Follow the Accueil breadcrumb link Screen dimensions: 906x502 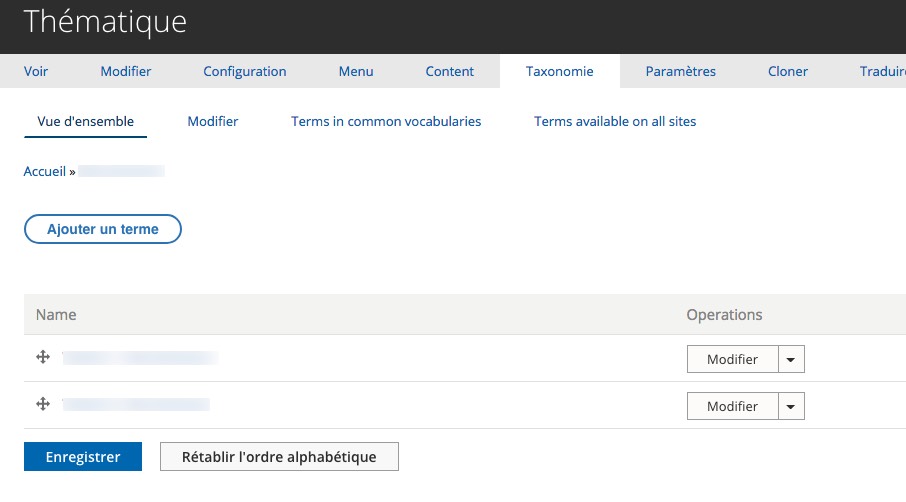(x=44, y=172)
